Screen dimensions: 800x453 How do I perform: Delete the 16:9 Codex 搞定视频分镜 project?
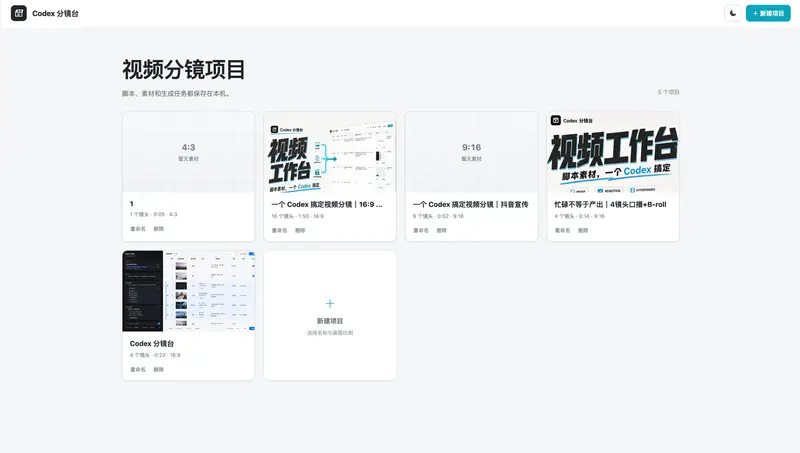(x=300, y=230)
